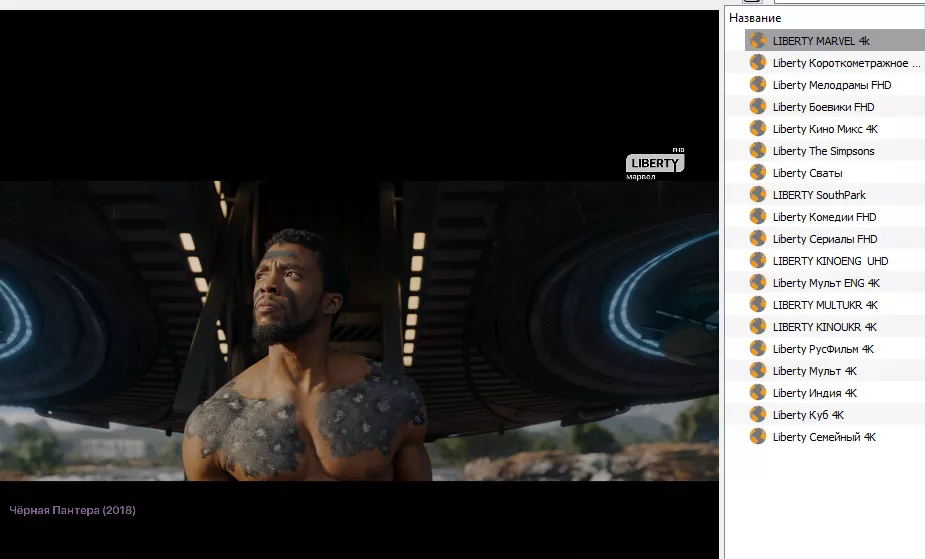925x559 pixels.
Task: Open Liberty Семейный 4K channel
Action: pos(824,437)
